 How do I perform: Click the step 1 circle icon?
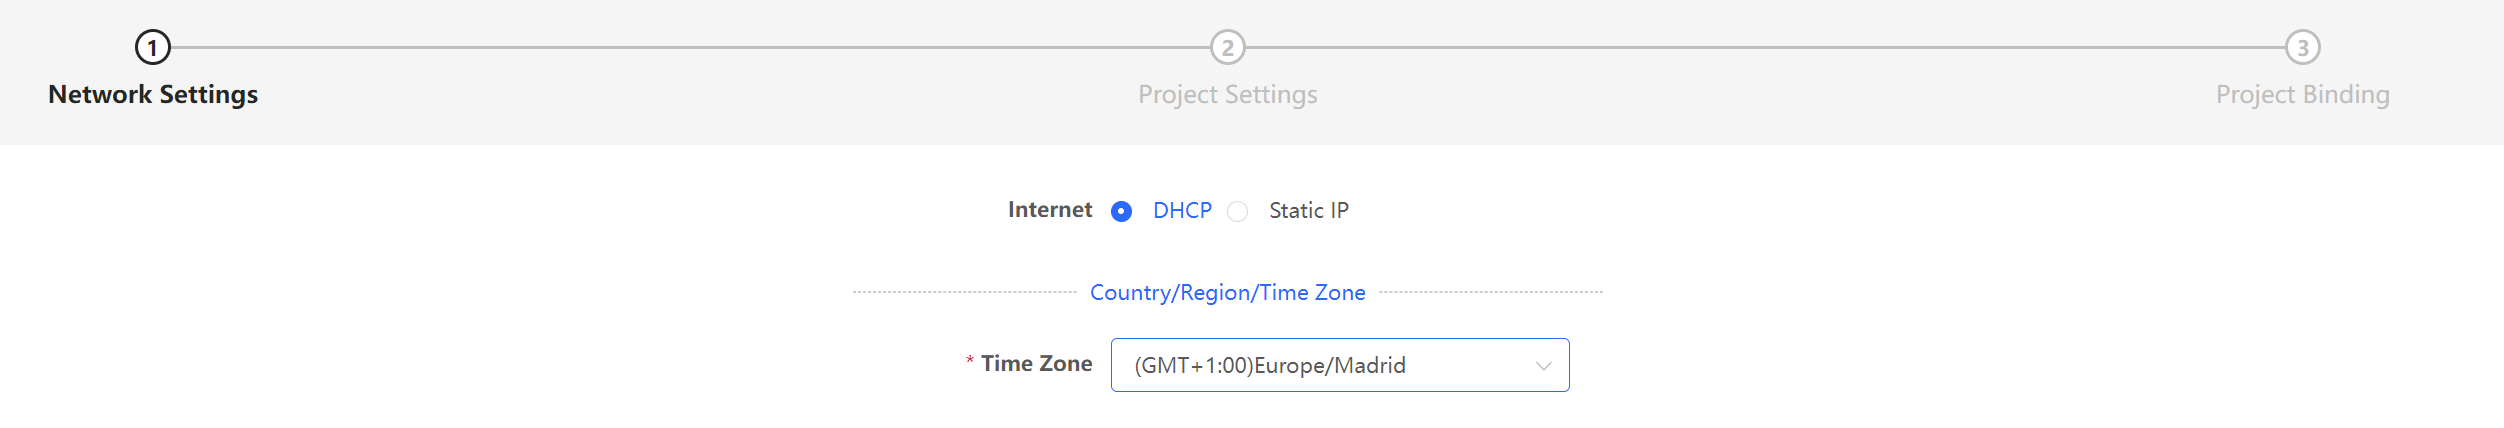pos(153,47)
